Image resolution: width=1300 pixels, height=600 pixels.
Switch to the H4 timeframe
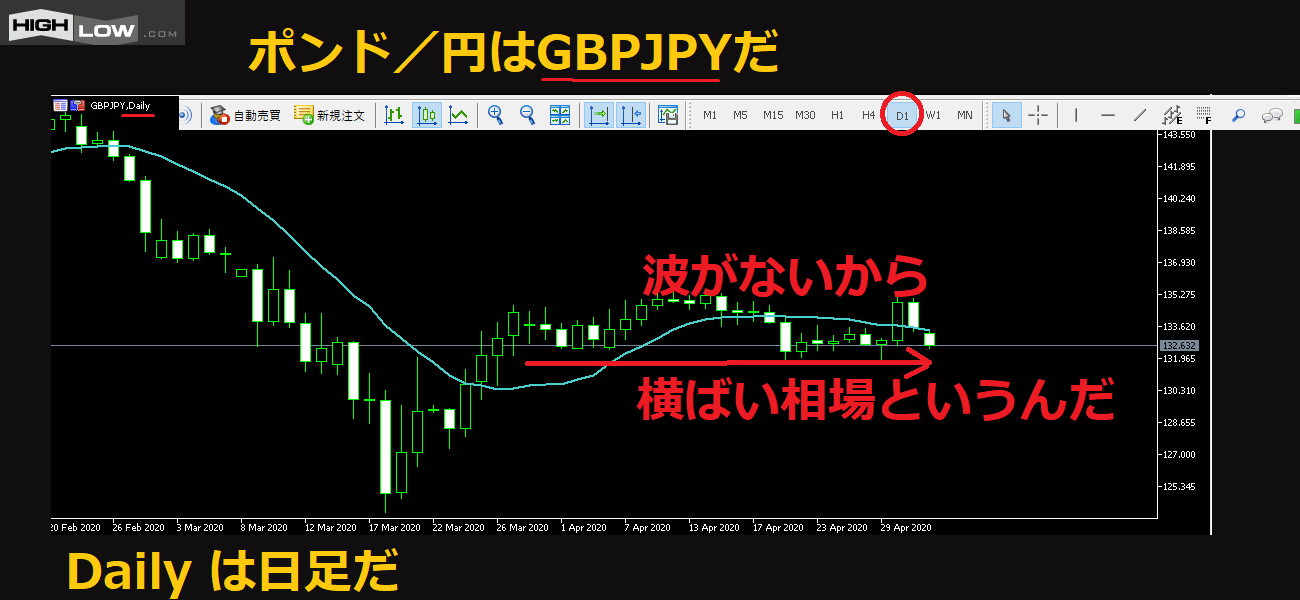868,115
